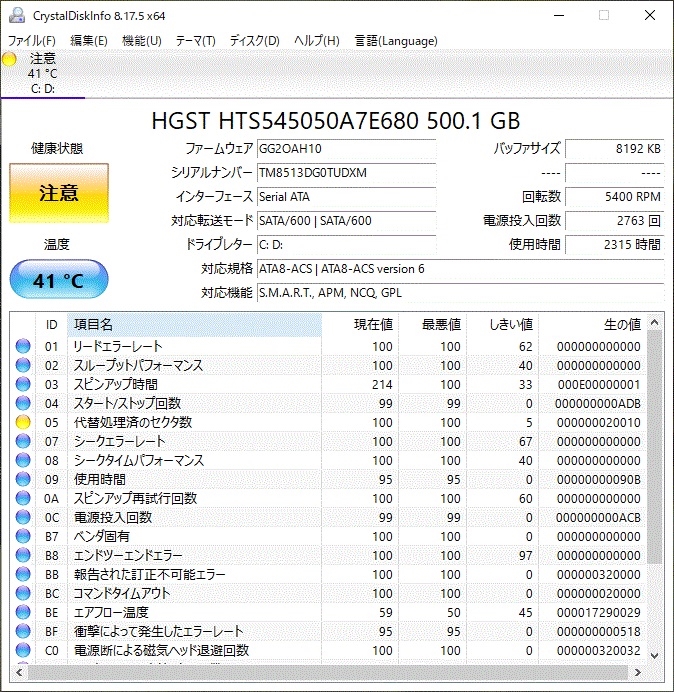Click status circle for ID B8 エンドツーエンドエラー
This screenshot has height=692, width=674.
pos(23,555)
